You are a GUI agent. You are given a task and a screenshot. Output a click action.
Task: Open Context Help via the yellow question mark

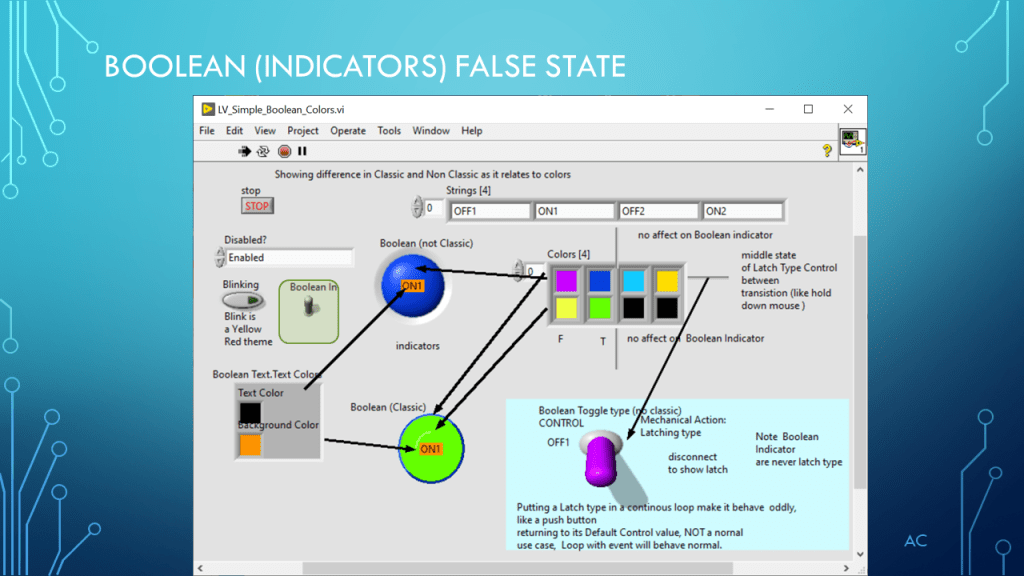point(827,150)
